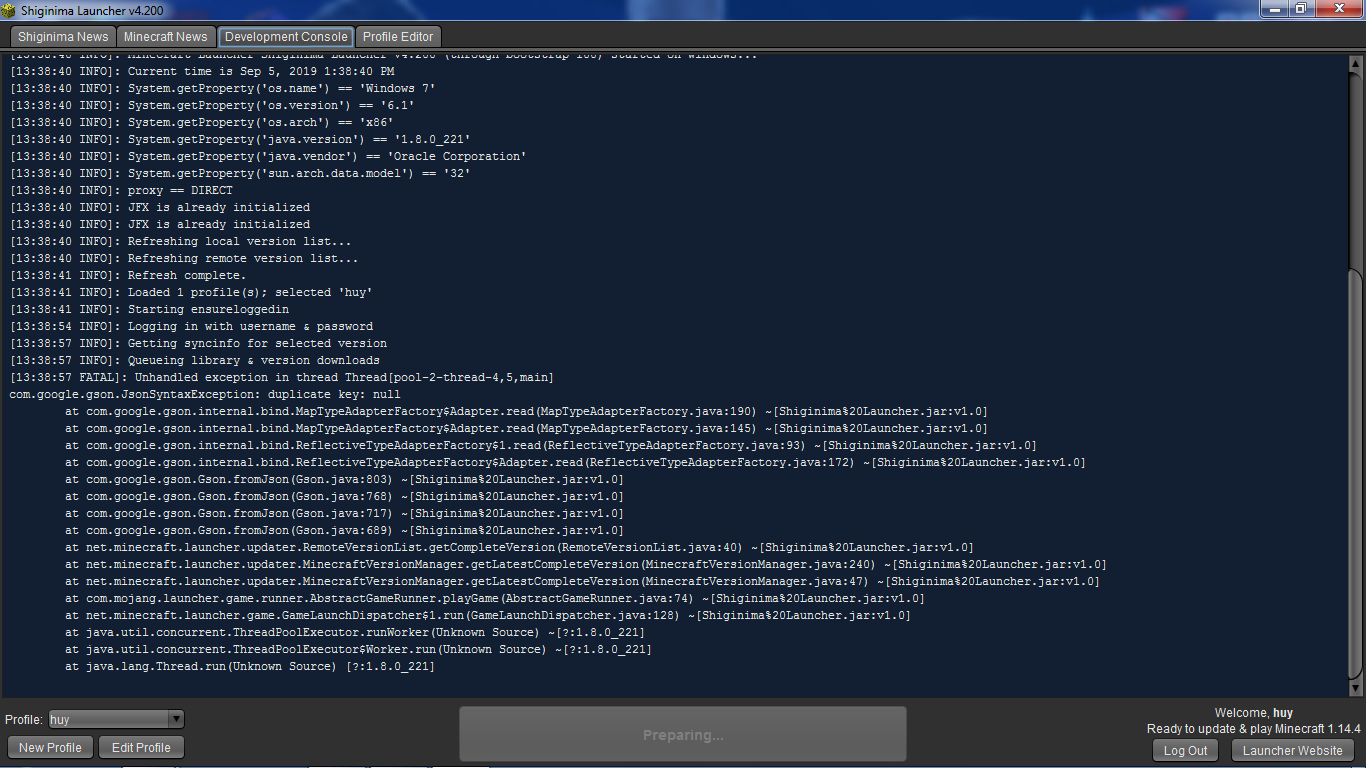This screenshot has width=1366, height=768.
Task: Click 'Ready to update & play Minecraft 1.14.4'
Action: coord(1254,729)
